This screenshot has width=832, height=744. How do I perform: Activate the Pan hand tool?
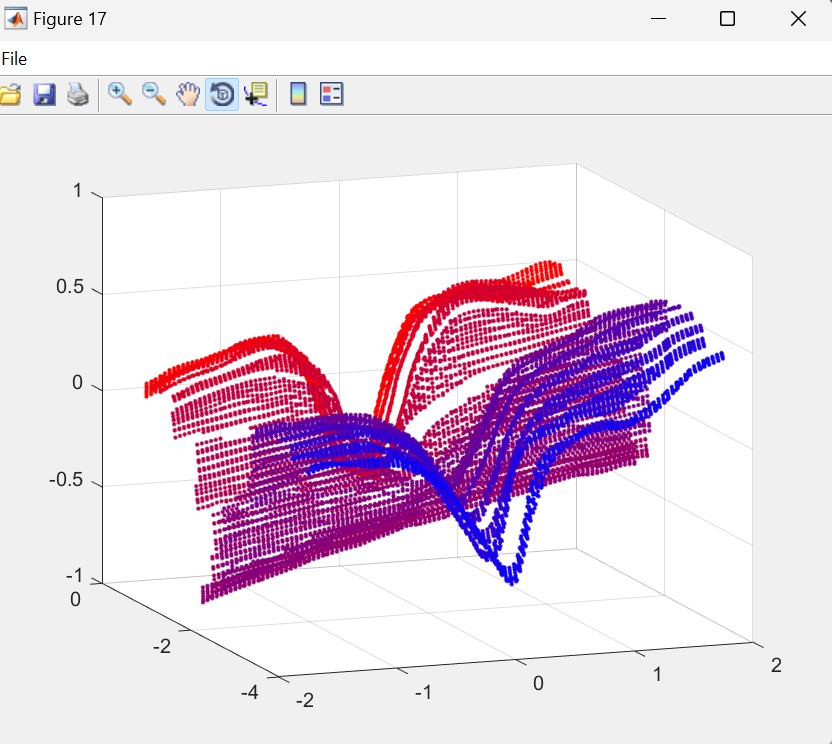pos(188,95)
